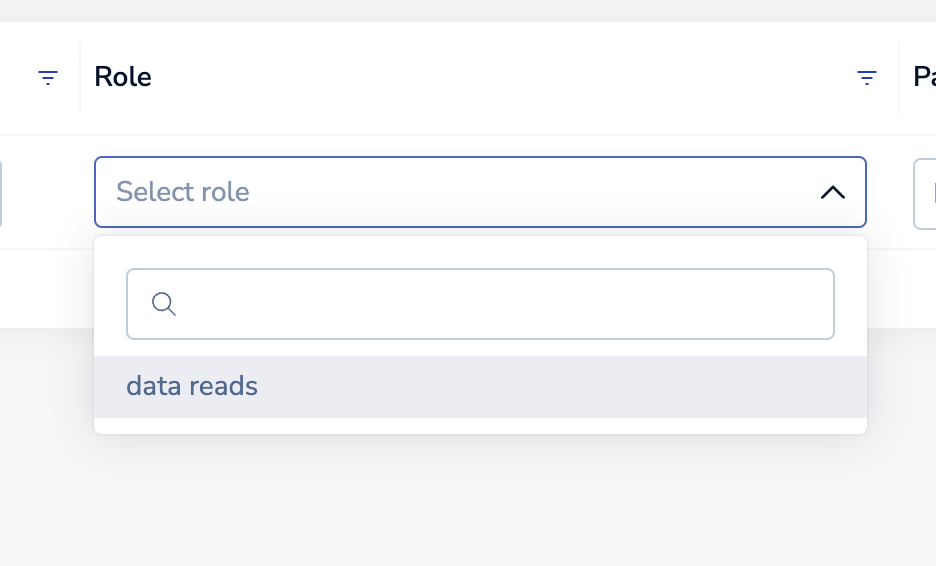Image resolution: width=936 pixels, height=566 pixels.
Task: Sort by the Role column header
Action: pos(123,77)
